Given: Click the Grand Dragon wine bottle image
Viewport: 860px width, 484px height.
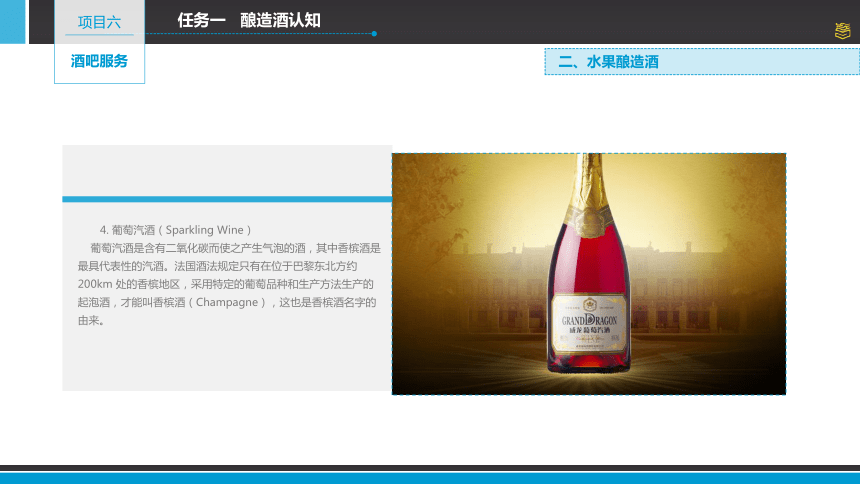Looking at the screenshot, I should (589, 274).
